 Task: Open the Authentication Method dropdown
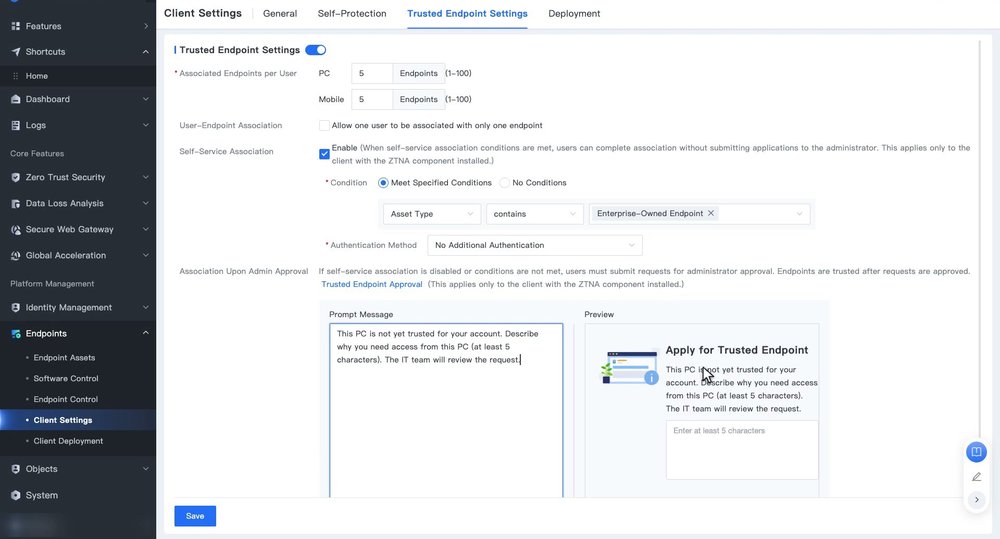(x=534, y=245)
